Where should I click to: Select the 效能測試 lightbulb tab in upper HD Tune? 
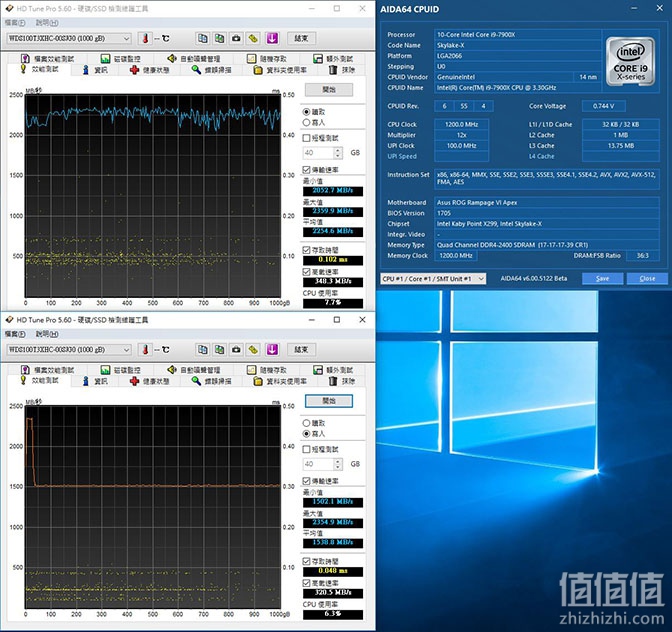pos(39,69)
